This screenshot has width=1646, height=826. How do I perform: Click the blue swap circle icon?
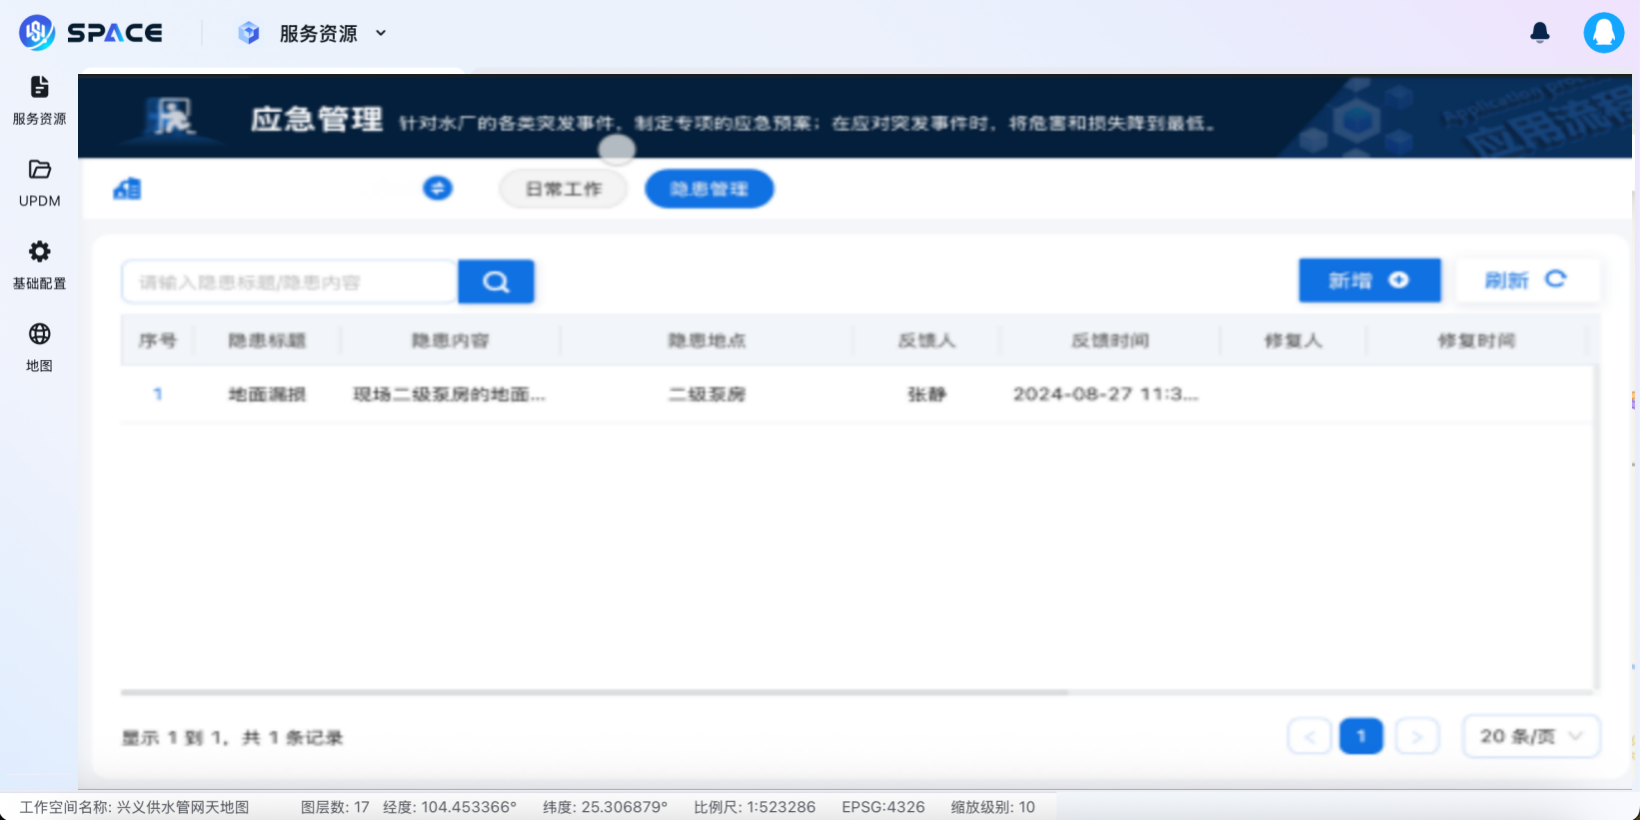tap(438, 188)
